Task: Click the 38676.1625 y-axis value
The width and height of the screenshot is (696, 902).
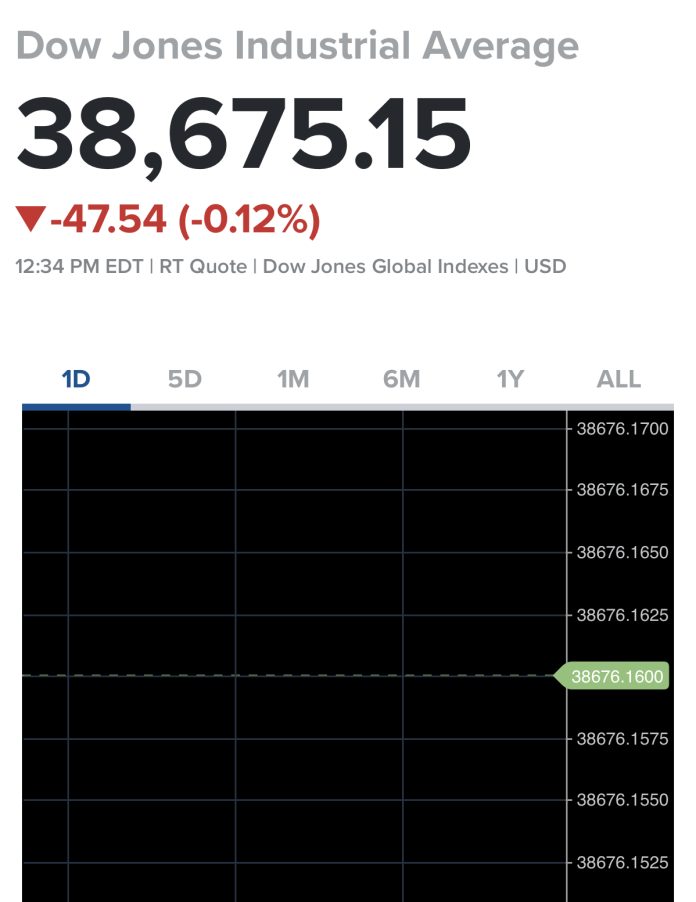Action: (x=622, y=615)
